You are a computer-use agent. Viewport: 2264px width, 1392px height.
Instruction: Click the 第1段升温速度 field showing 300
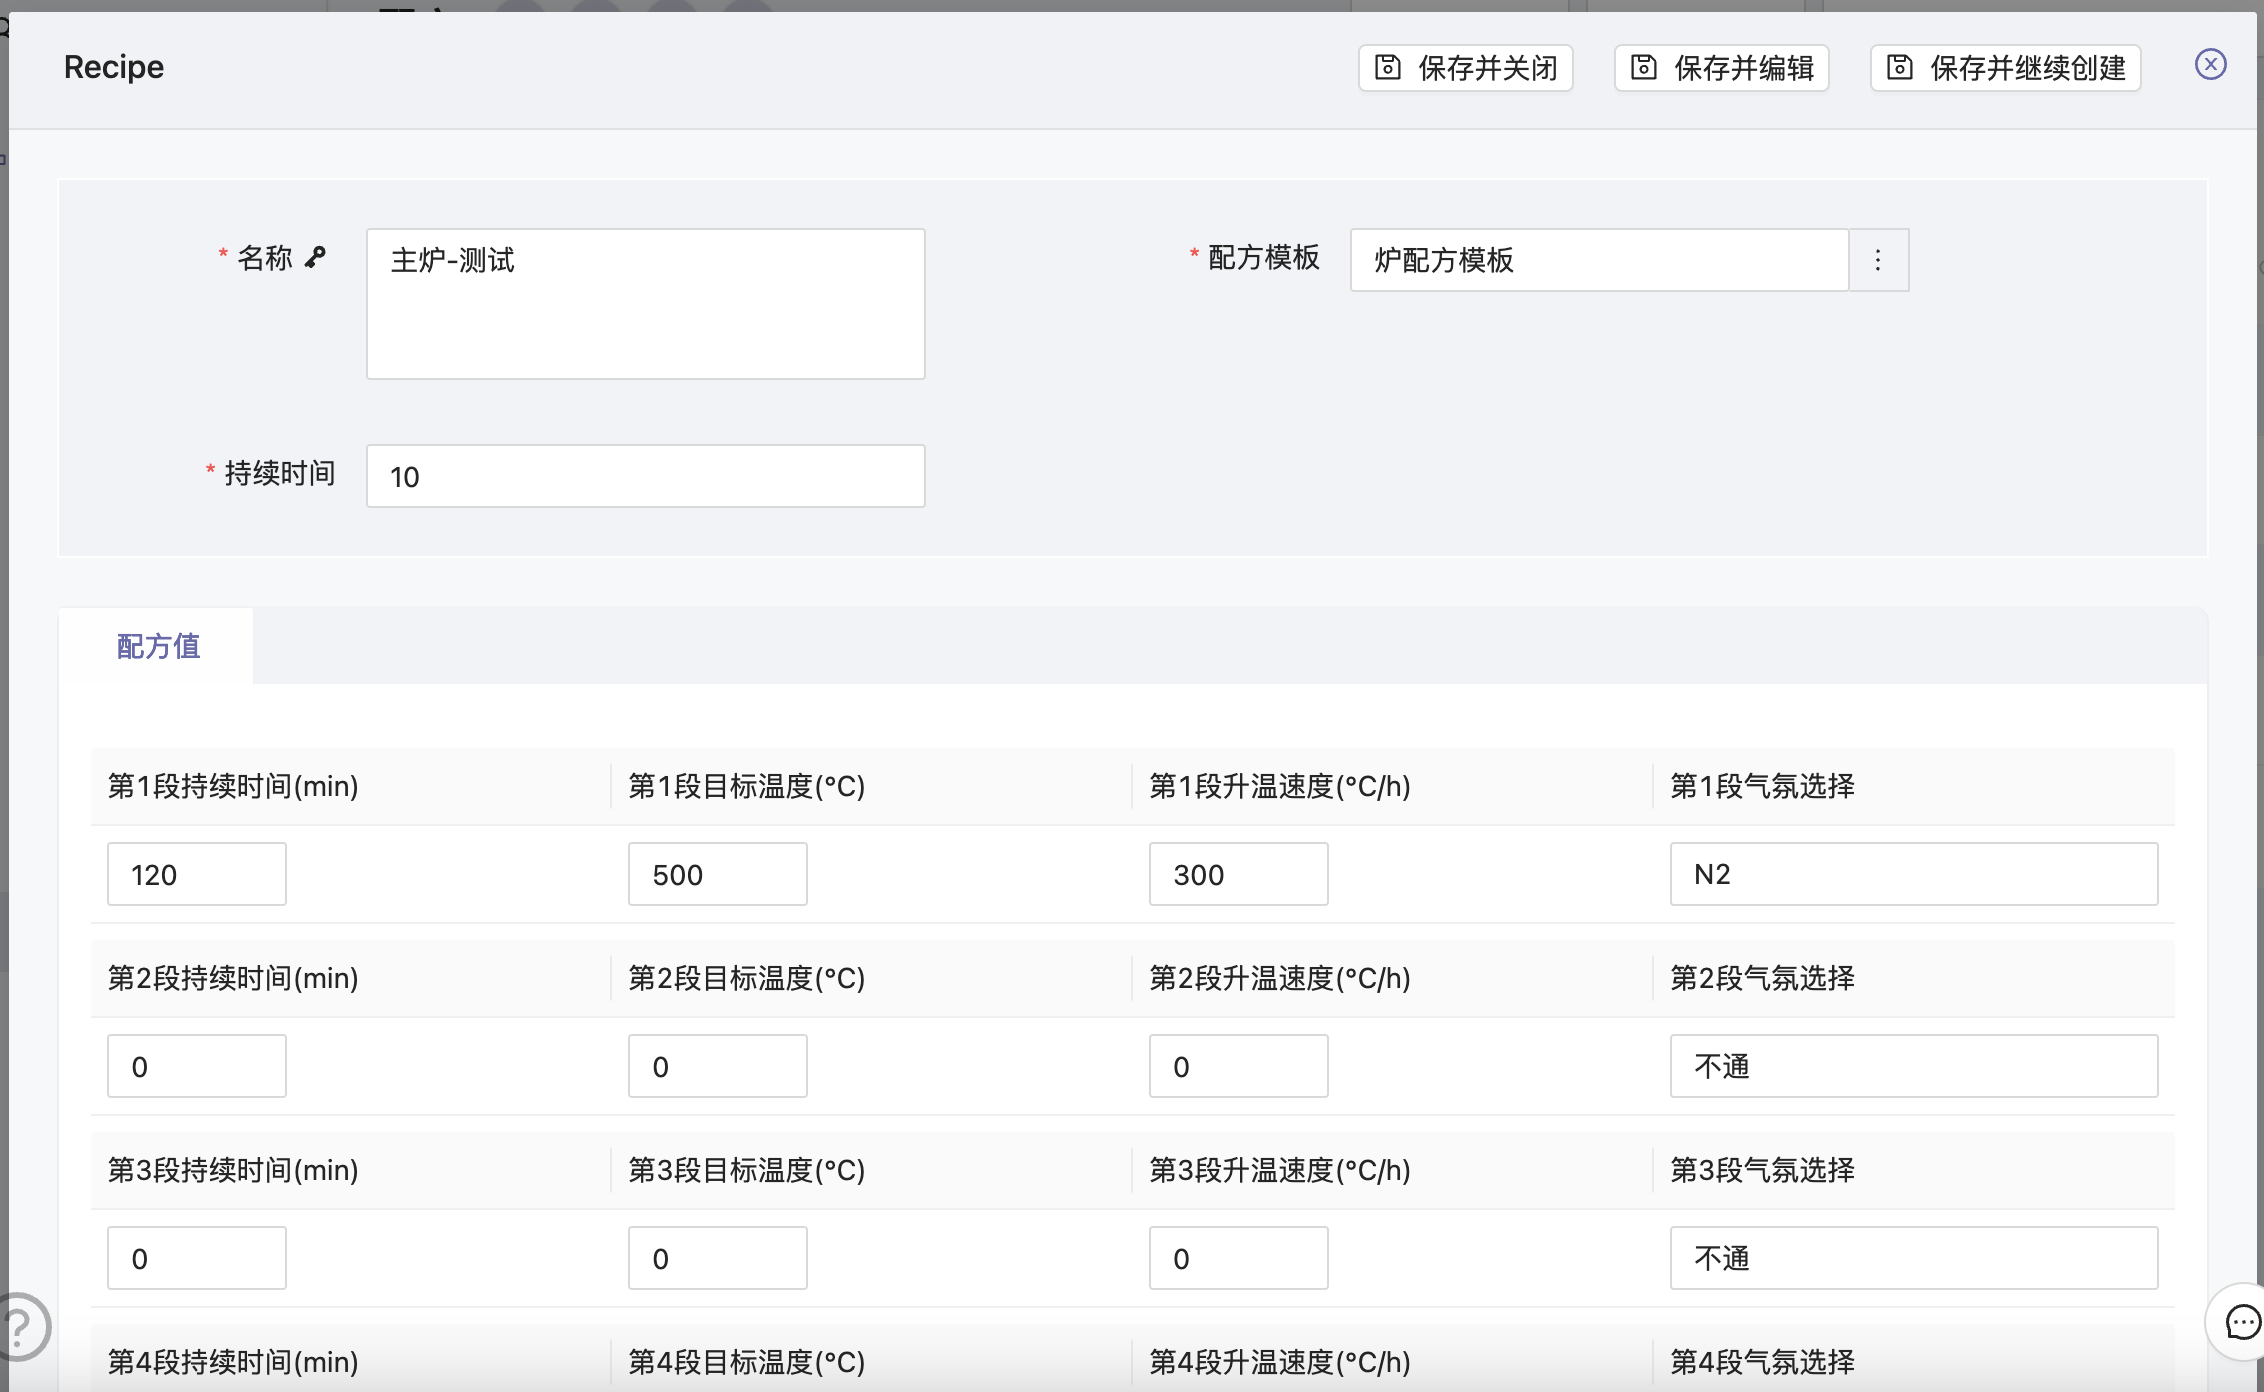click(x=1238, y=874)
